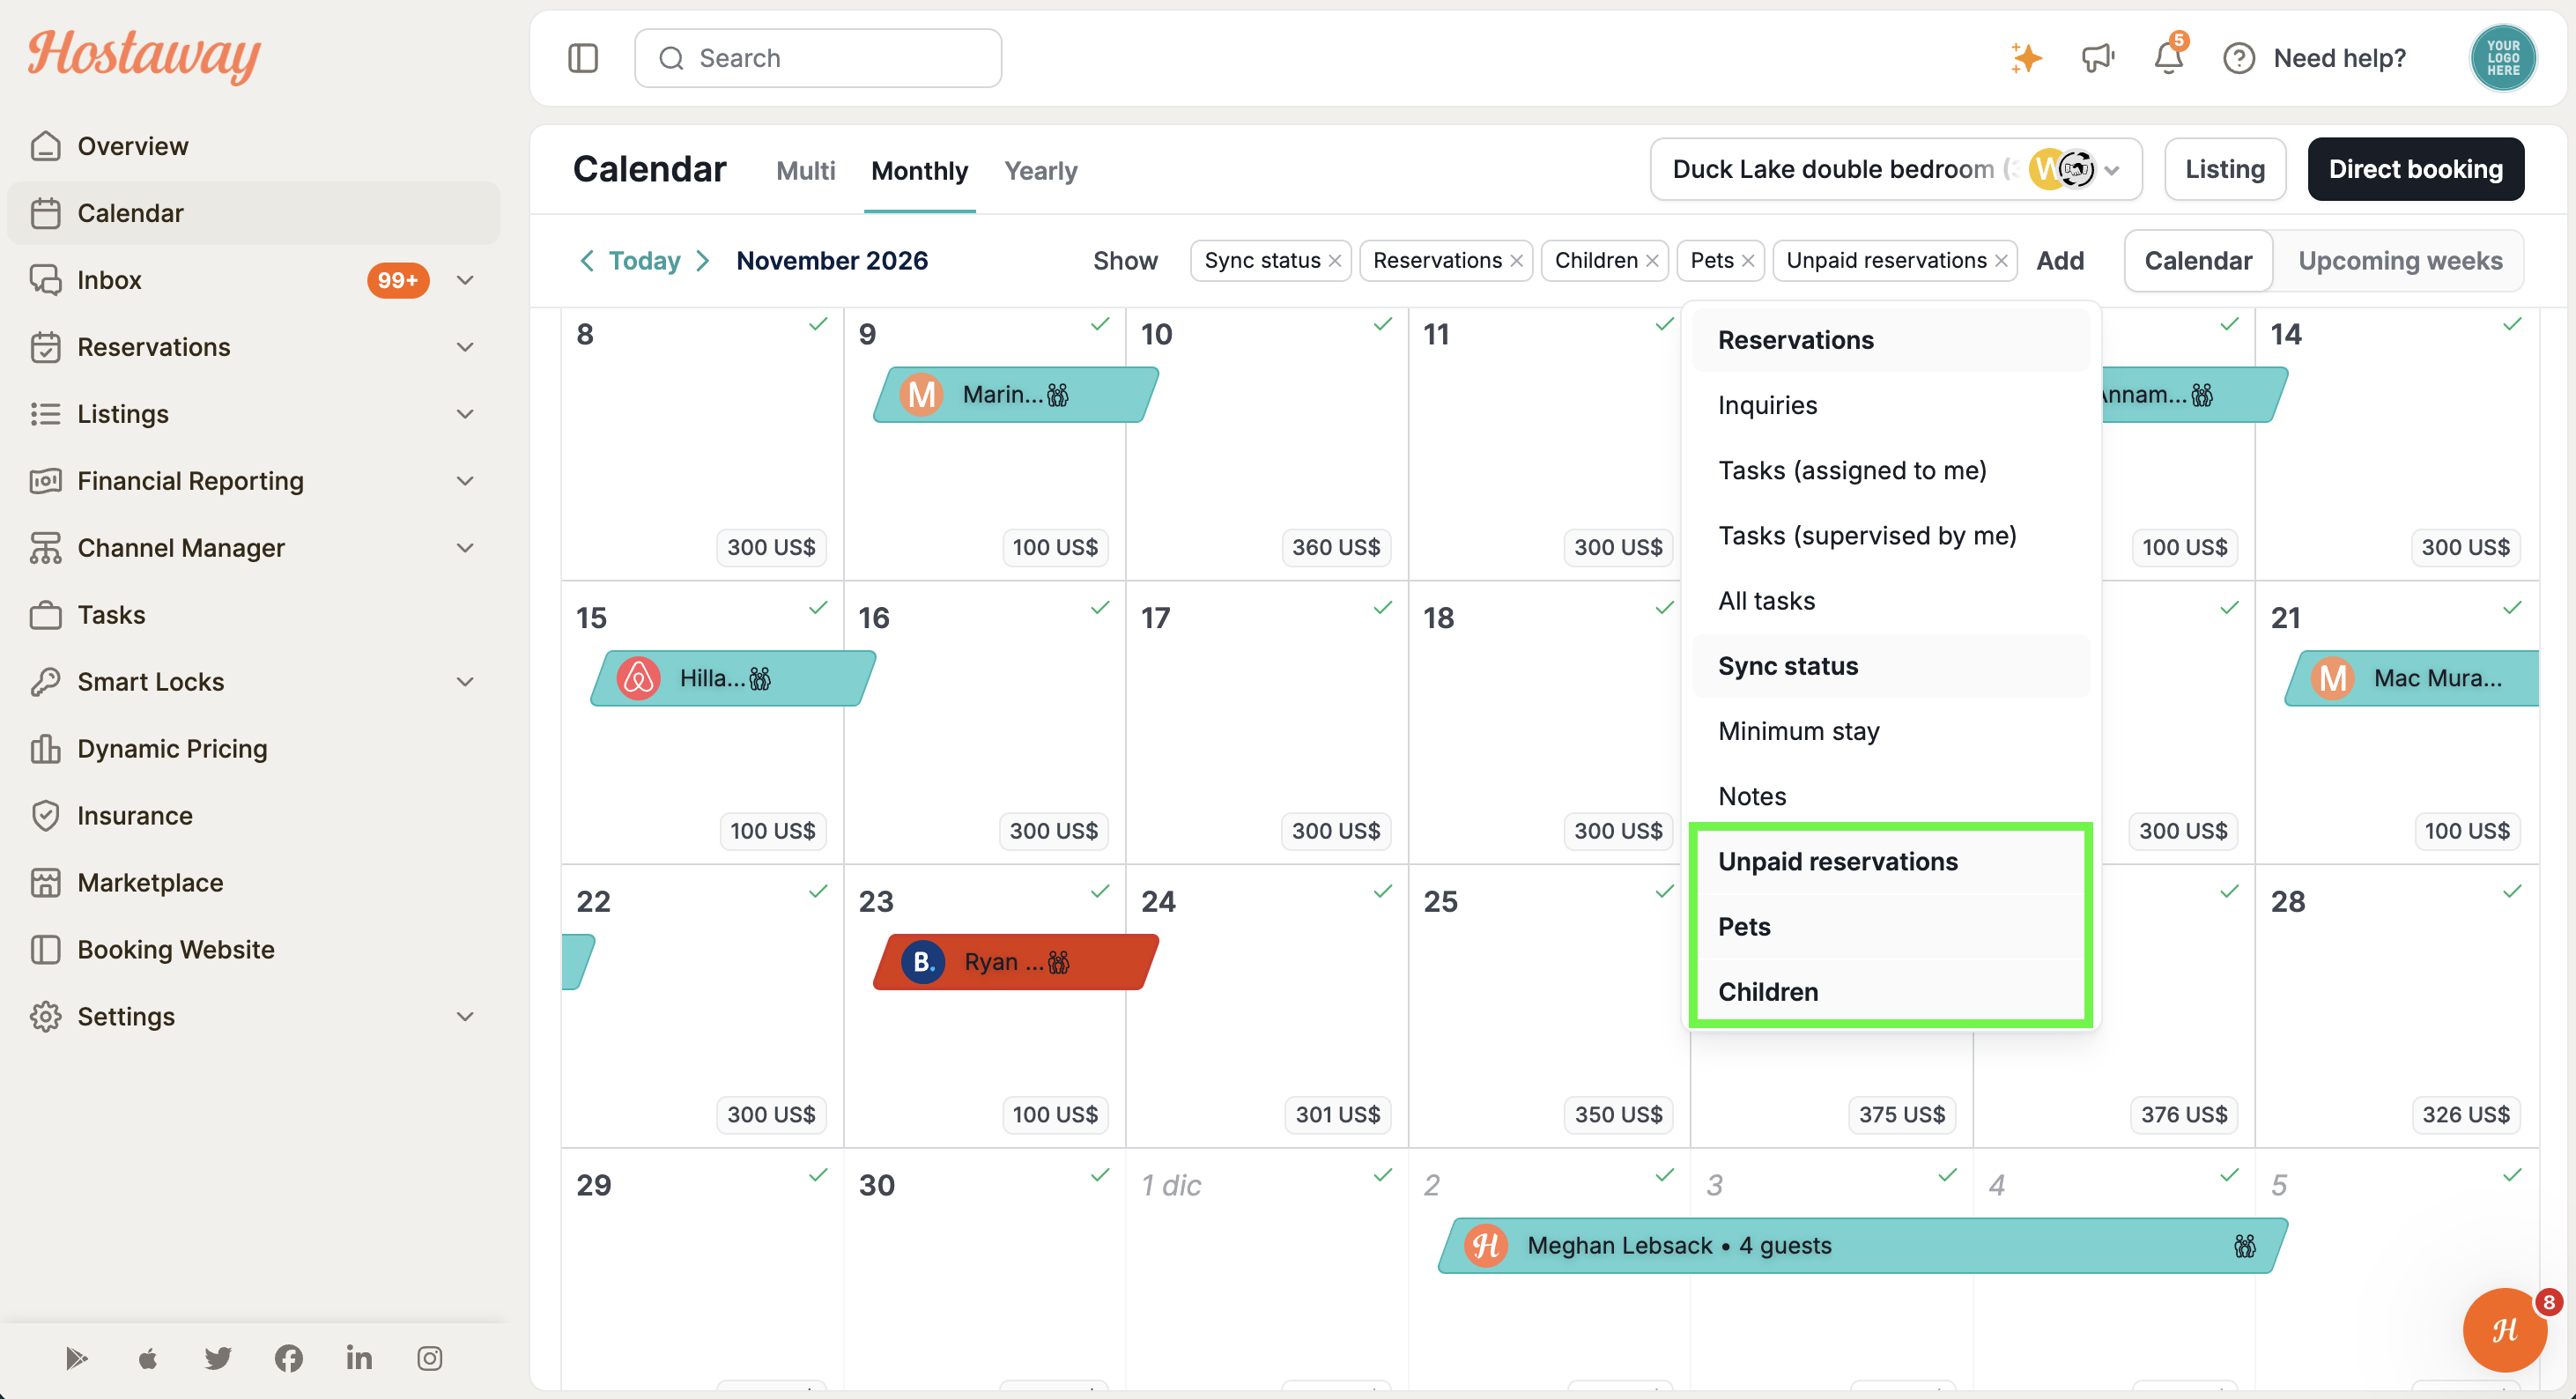Open the announcements megaphone icon
Image resolution: width=2576 pixels, height=1399 pixels.
click(2097, 58)
